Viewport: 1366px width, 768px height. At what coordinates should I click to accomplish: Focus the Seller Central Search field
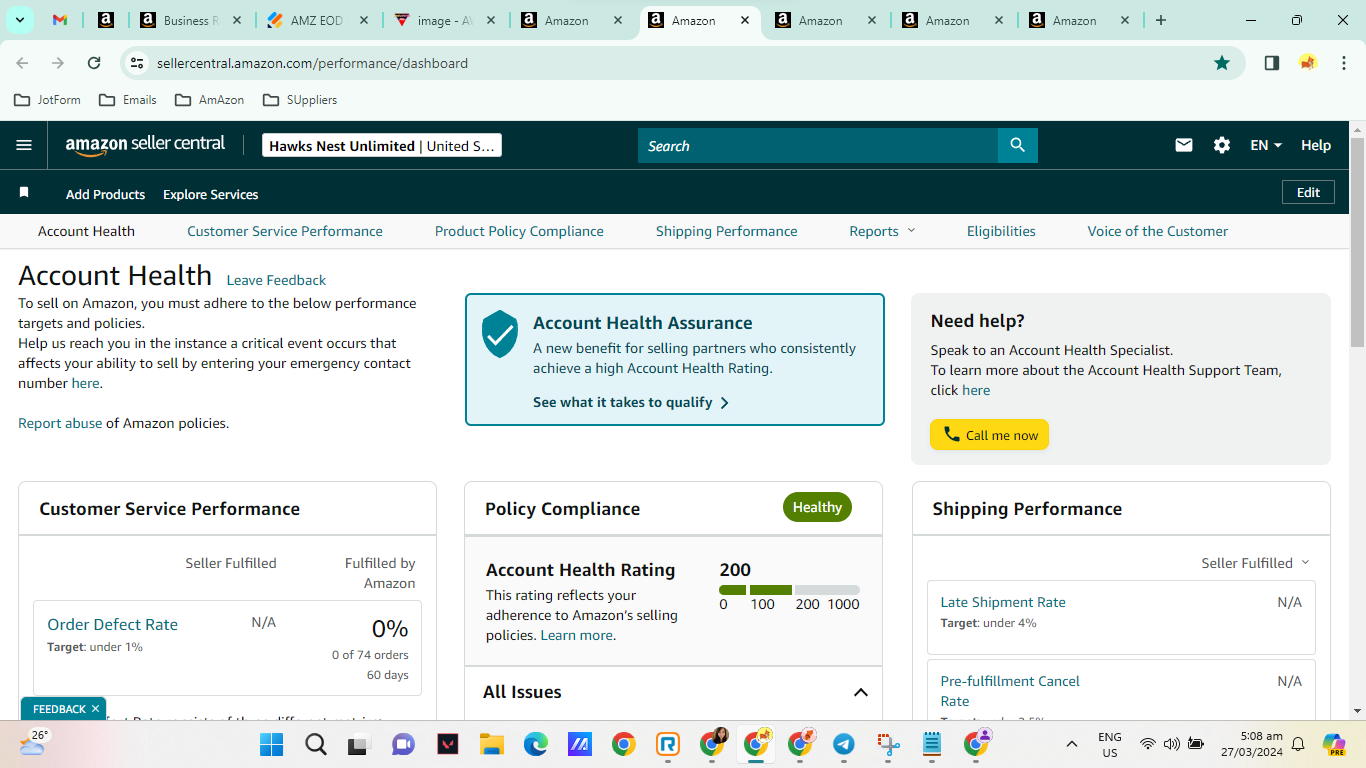click(818, 145)
